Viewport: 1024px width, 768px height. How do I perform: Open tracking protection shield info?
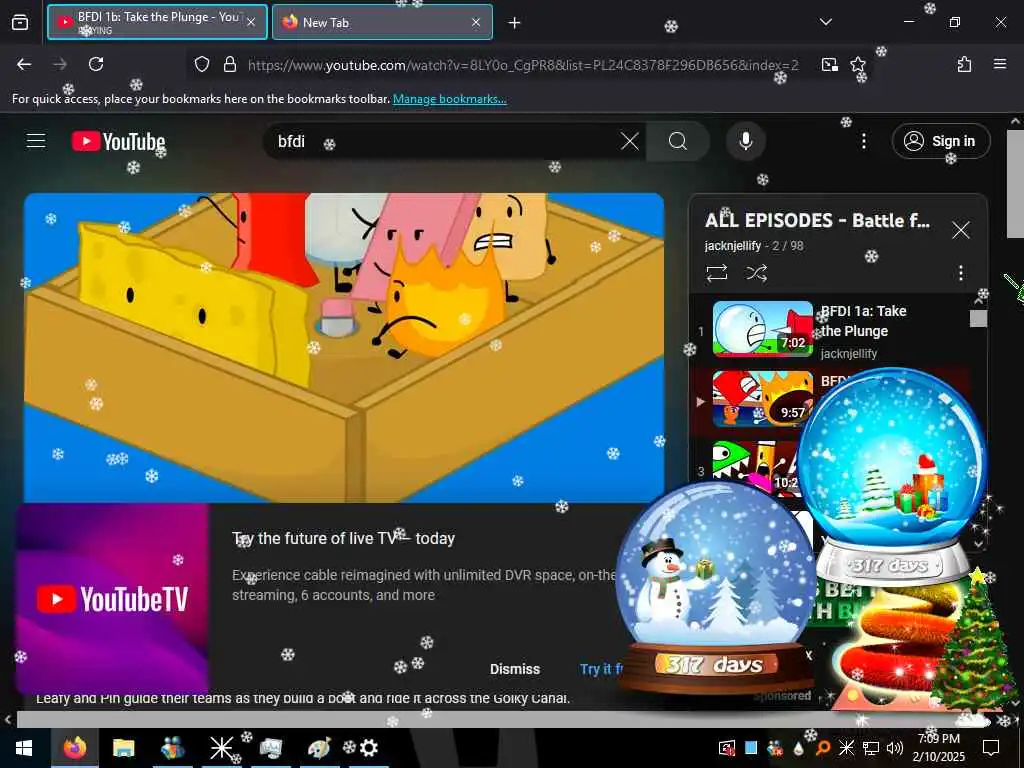(202, 64)
